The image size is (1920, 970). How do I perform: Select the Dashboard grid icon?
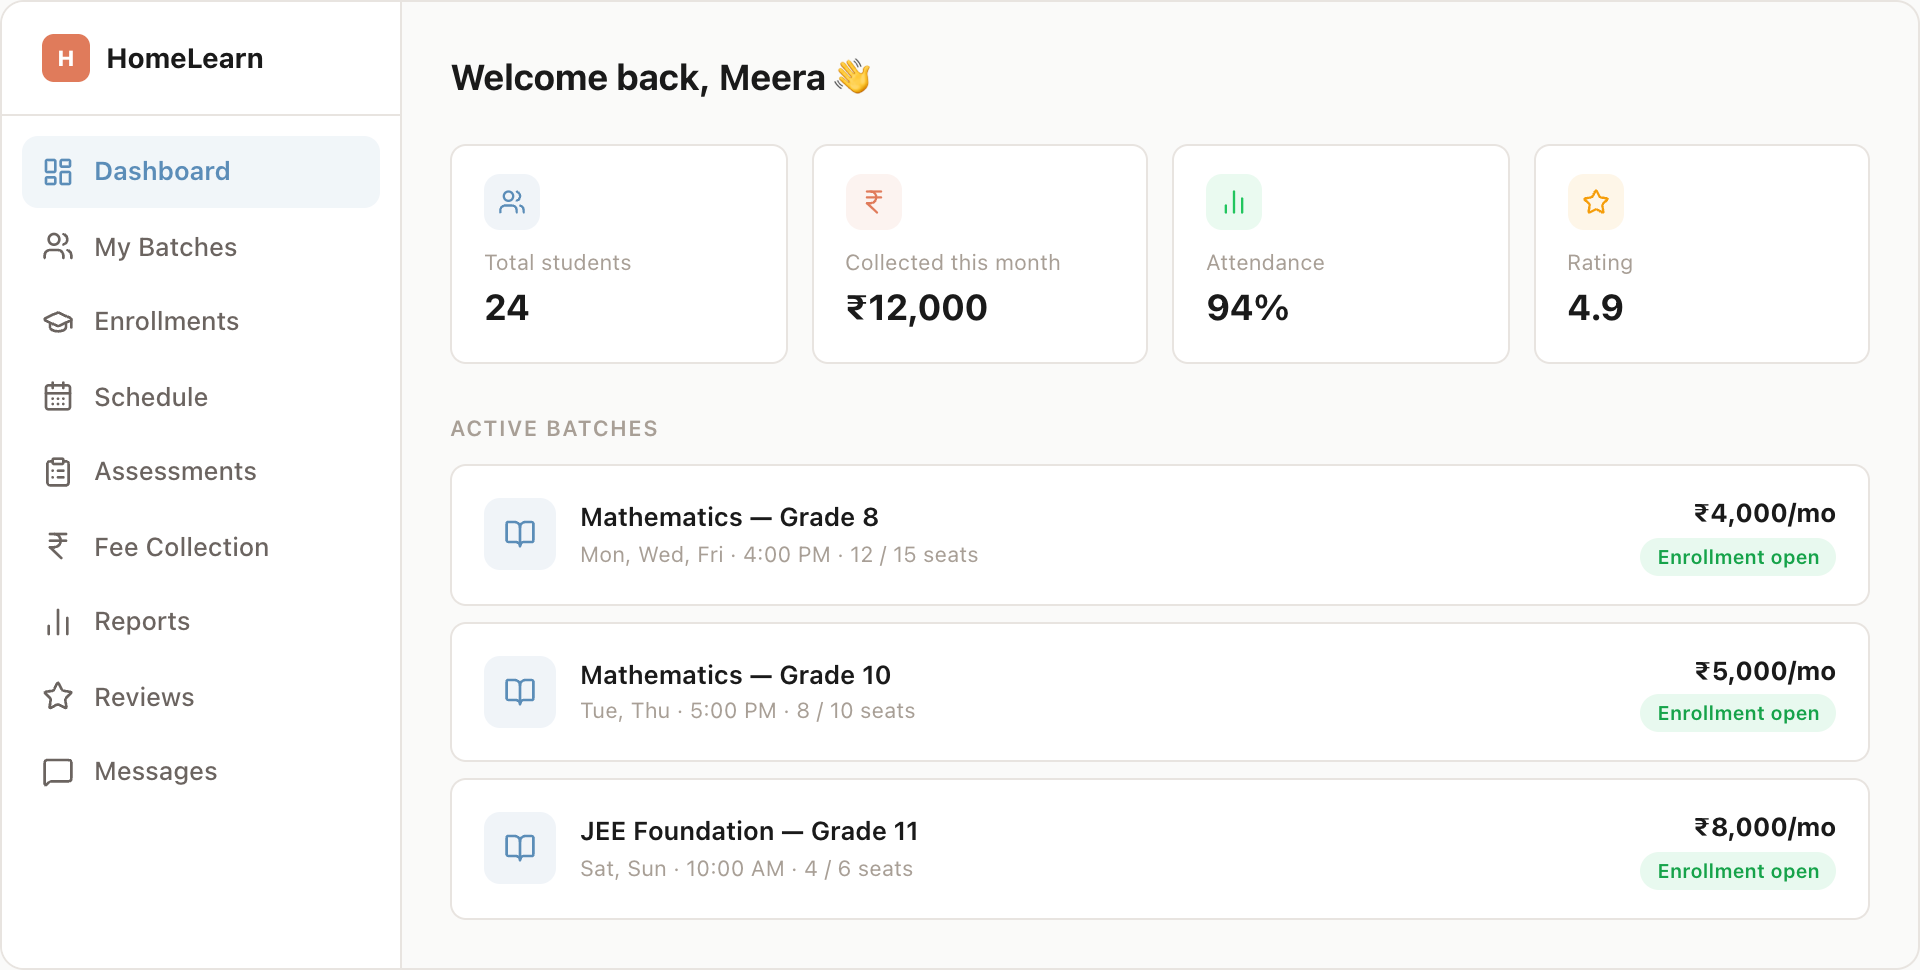(x=58, y=171)
